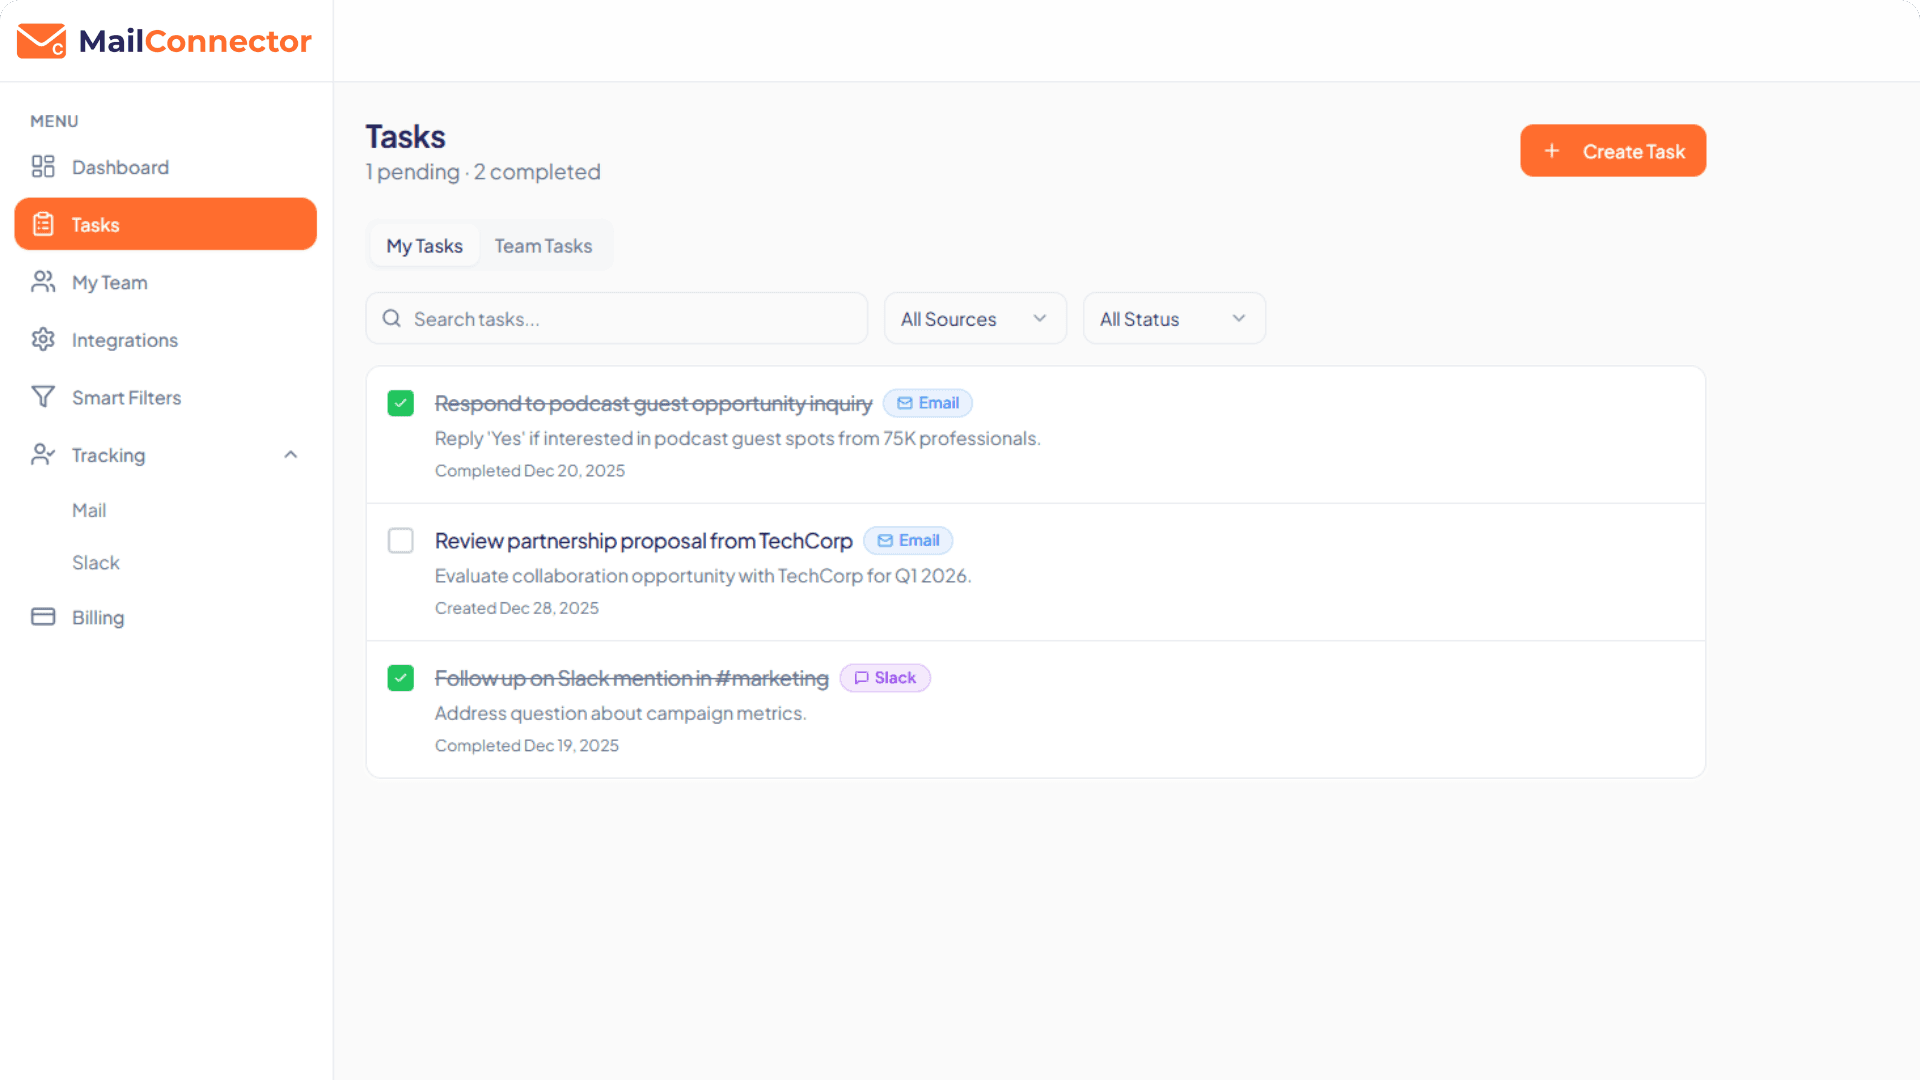Open the Dashboard from the sidebar

click(119, 167)
